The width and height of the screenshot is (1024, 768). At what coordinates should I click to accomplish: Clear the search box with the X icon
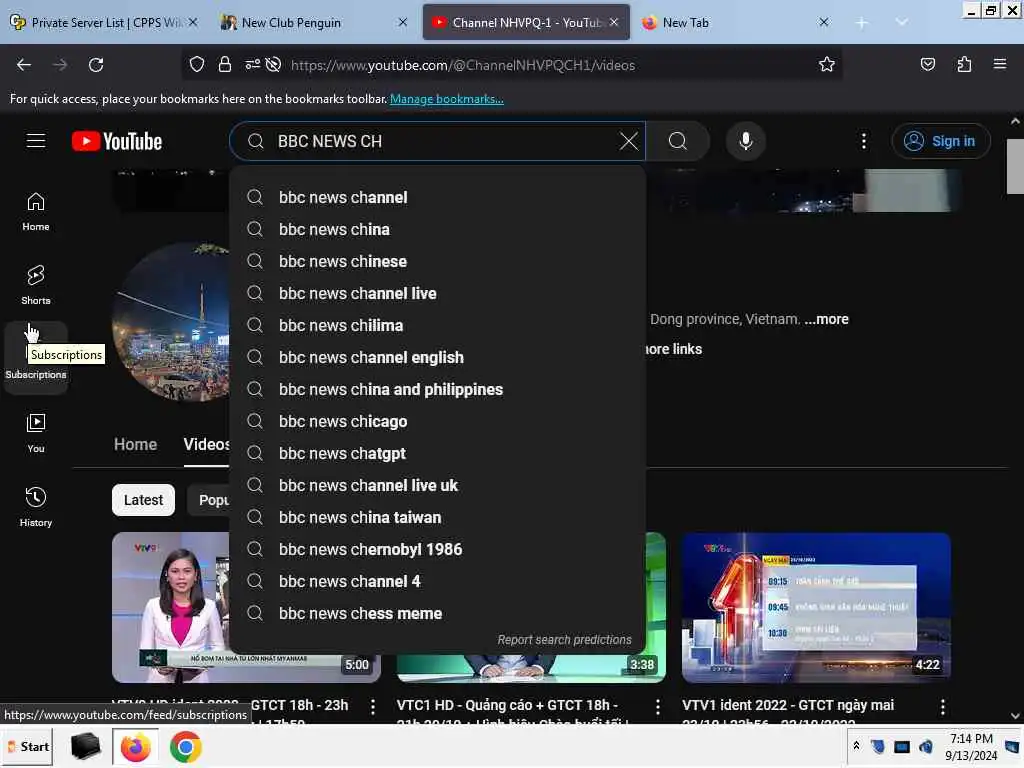(628, 141)
